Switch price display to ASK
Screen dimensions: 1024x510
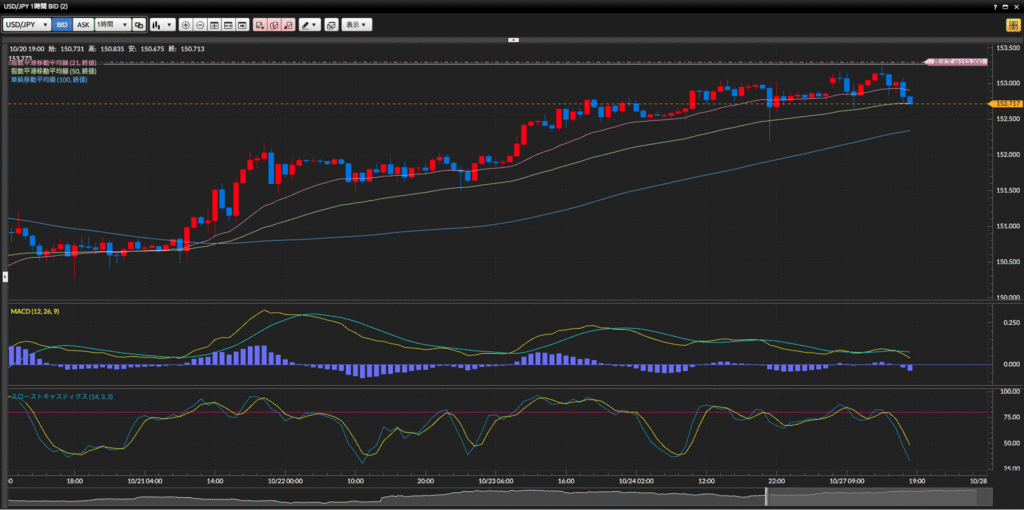[x=82, y=24]
